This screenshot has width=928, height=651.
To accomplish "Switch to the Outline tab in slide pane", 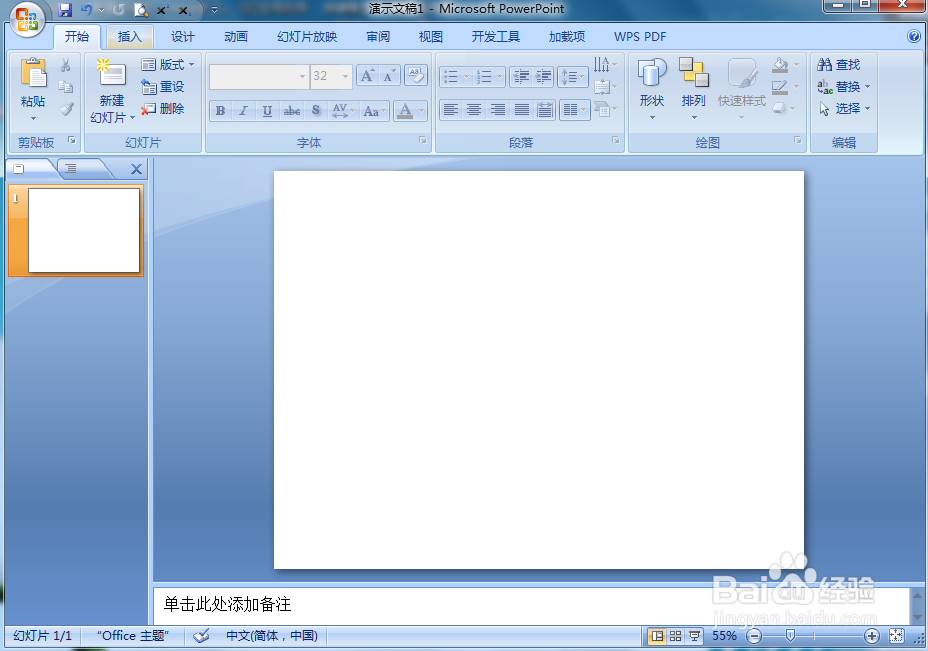I will (x=70, y=169).
